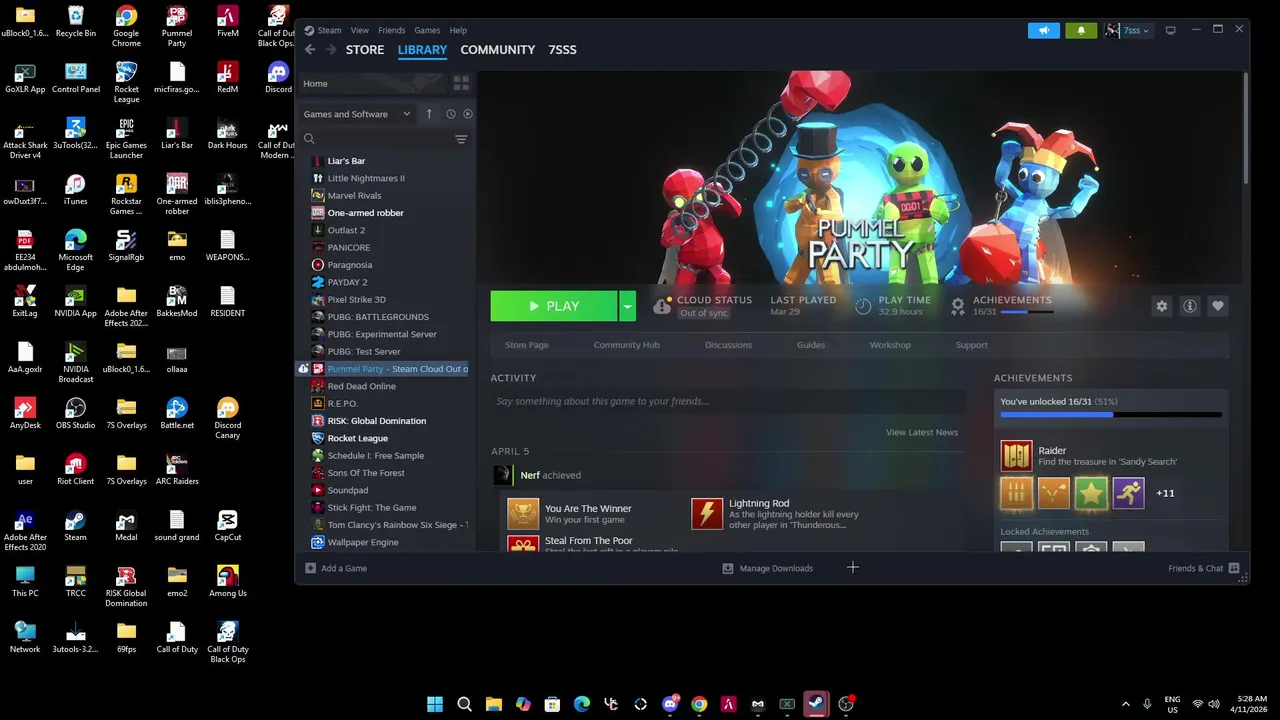Open the Friends menu
The image size is (1280, 720).
392,30
